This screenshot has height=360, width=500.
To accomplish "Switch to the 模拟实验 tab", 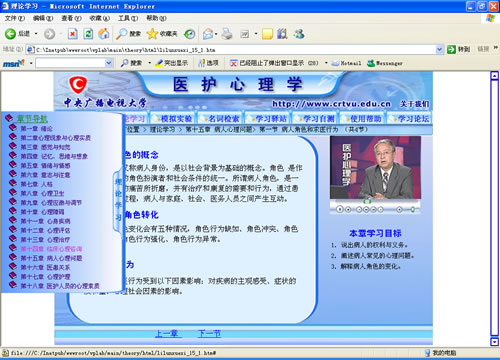I will 173,119.
